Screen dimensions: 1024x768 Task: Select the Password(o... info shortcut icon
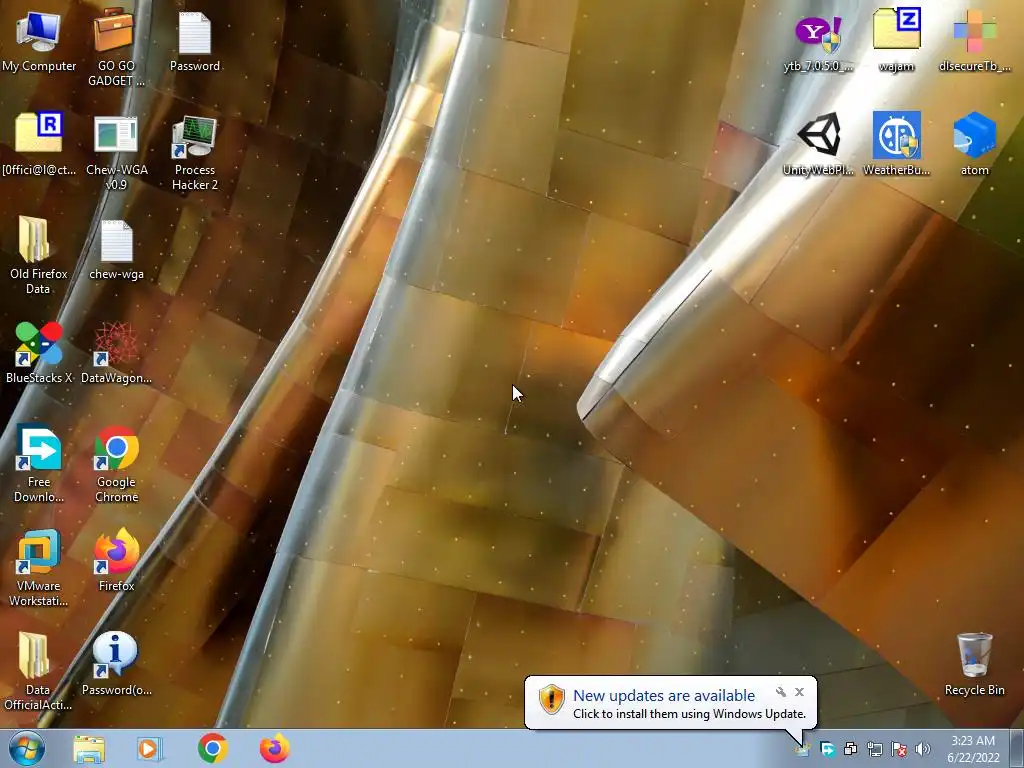116,664
